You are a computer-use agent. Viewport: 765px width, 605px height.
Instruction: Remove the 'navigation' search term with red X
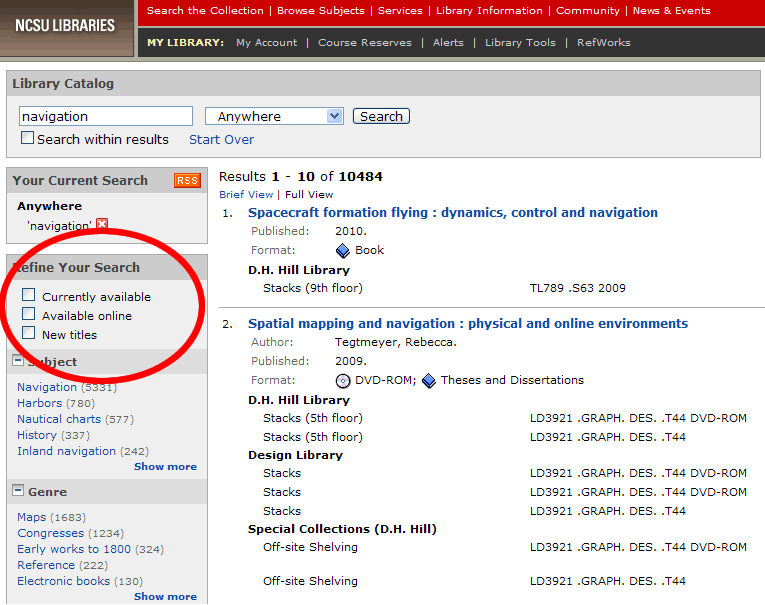click(102, 226)
